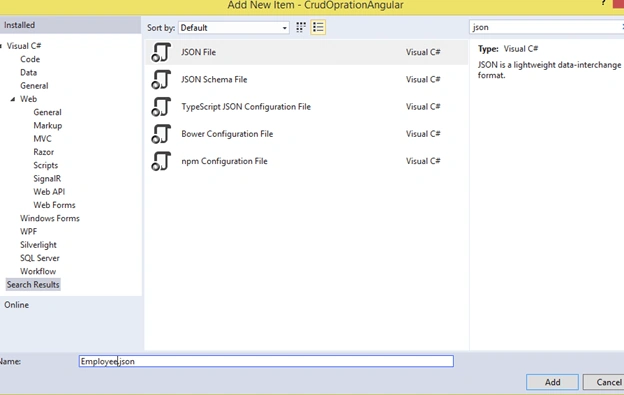Click the npm Configuration File icon
This screenshot has height=395, width=624.
click(x=161, y=161)
